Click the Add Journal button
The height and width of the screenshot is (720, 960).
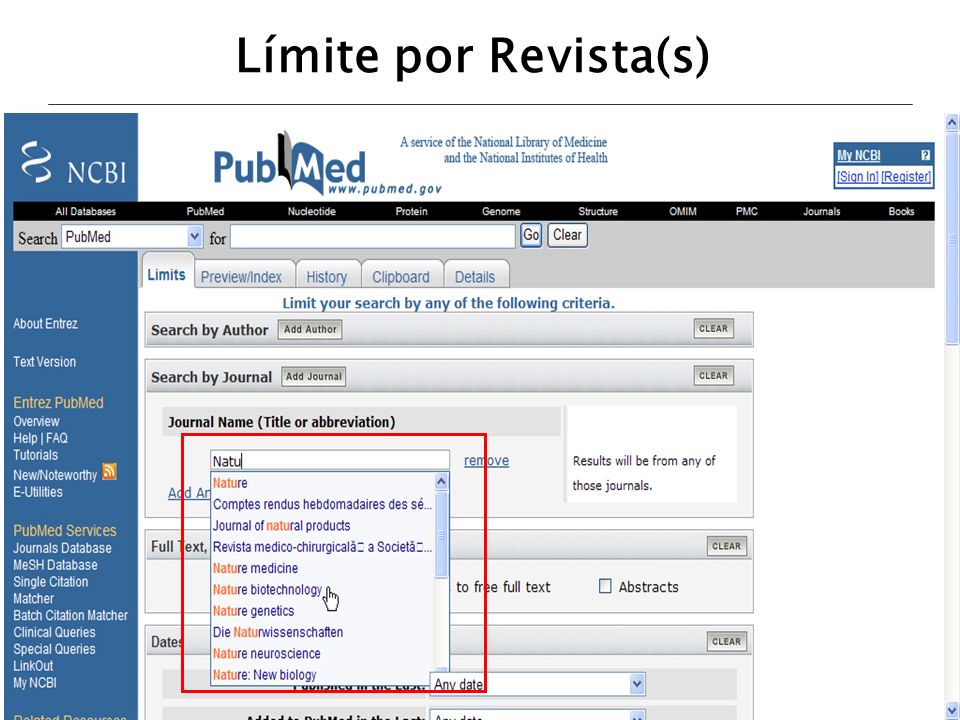tap(313, 377)
